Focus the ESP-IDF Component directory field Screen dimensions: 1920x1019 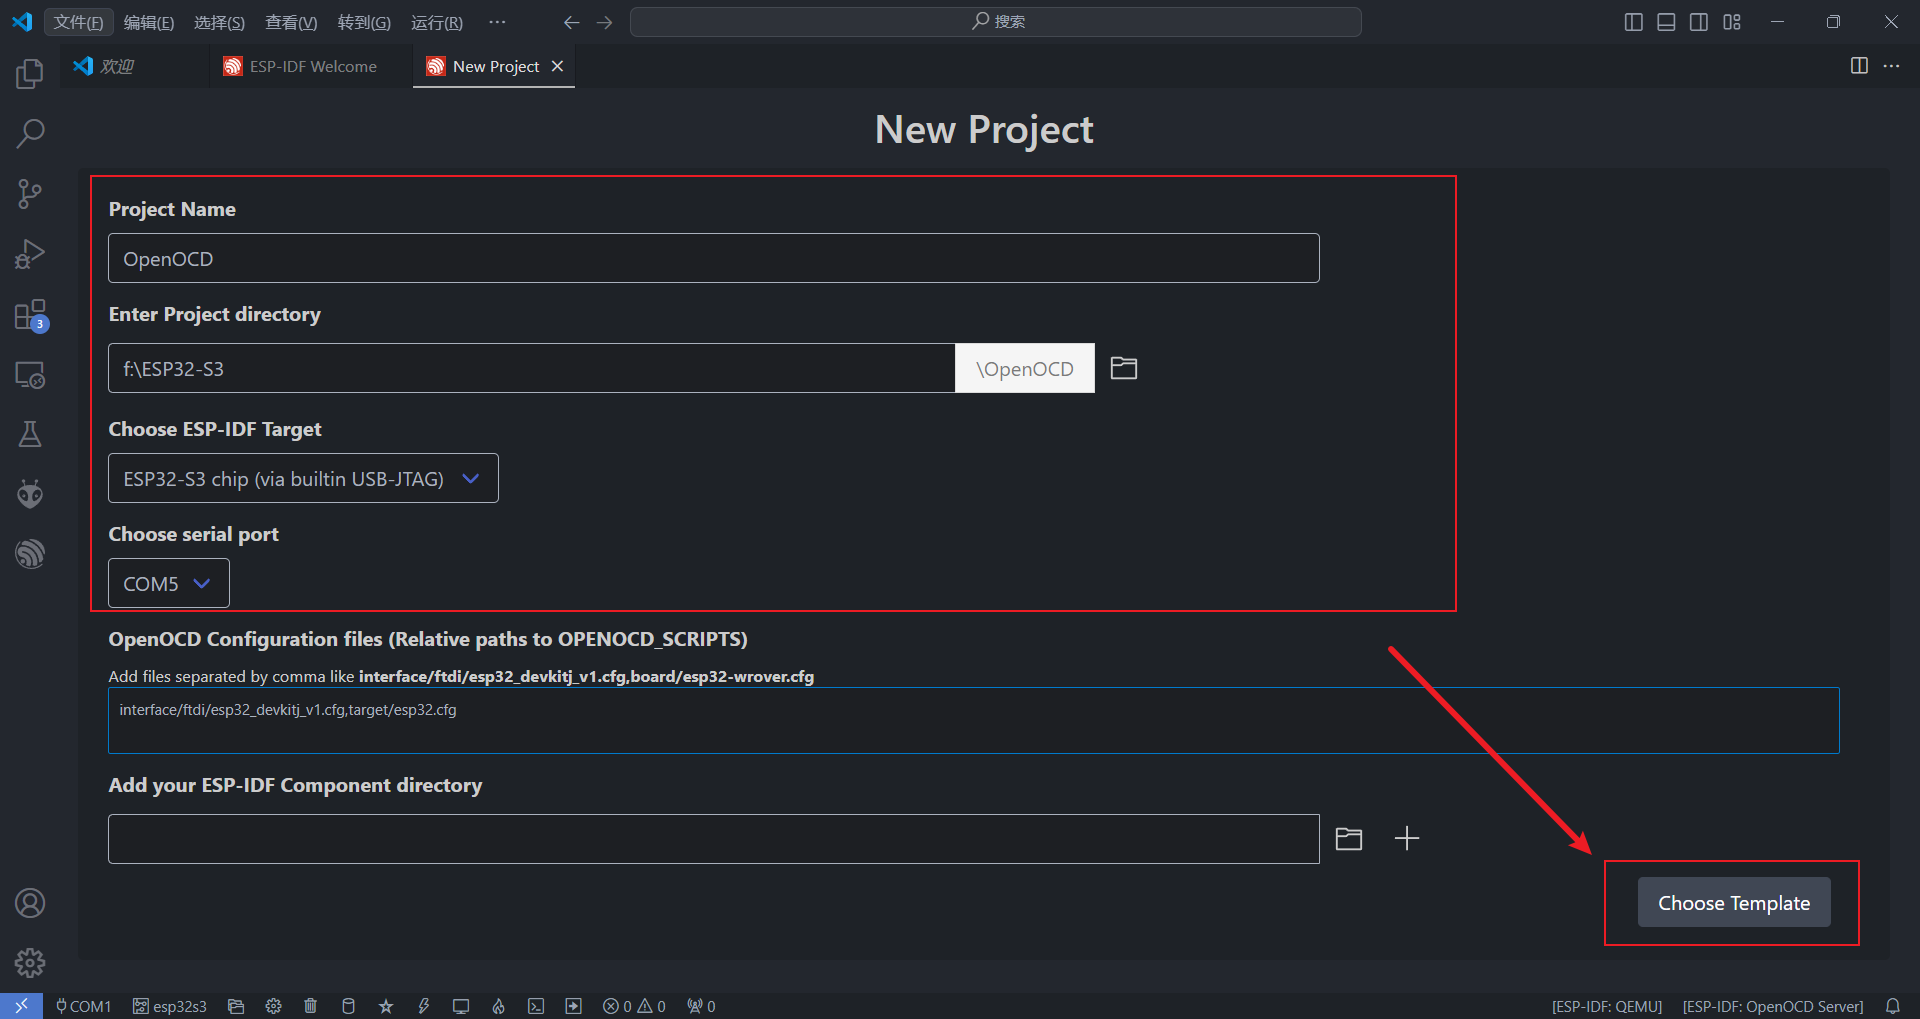(x=714, y=838)
